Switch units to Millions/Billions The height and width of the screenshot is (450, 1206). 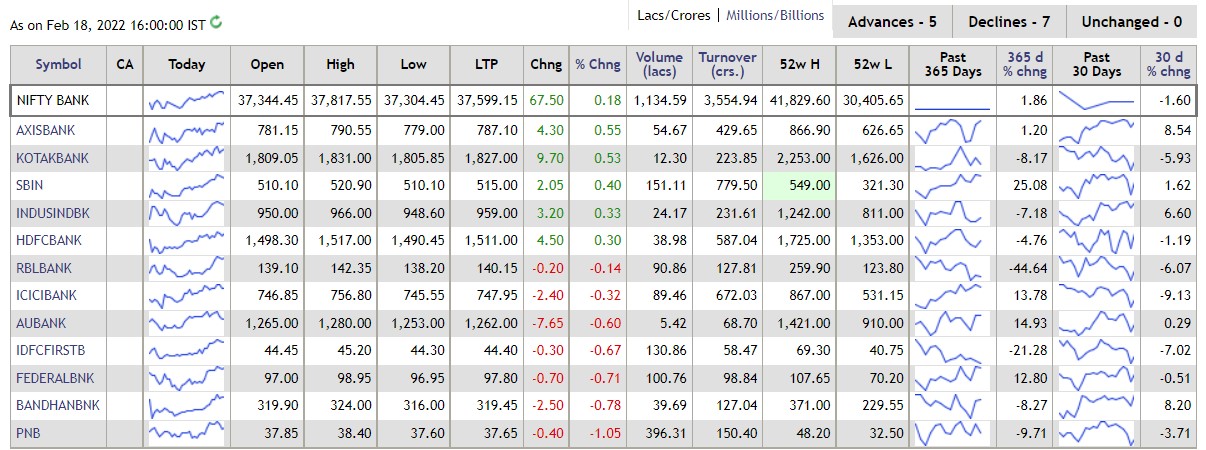coord(775,15)
